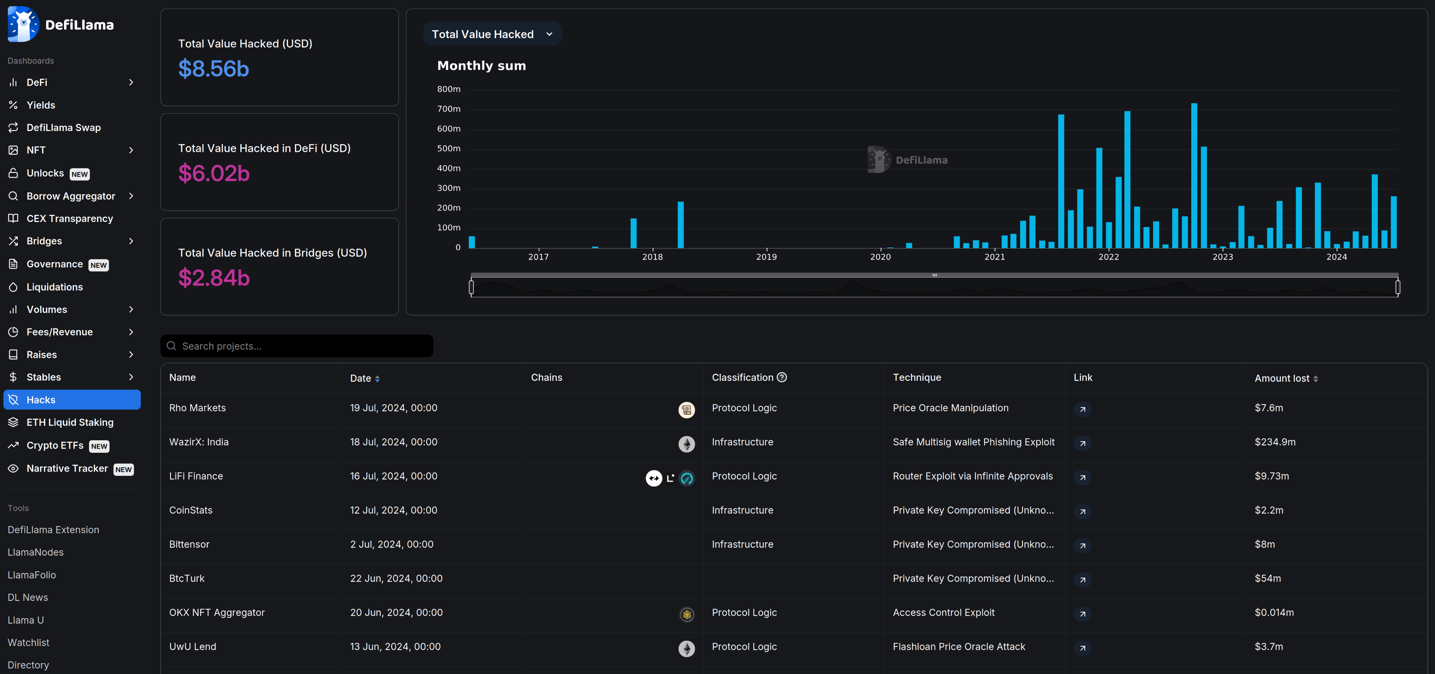The image size is (1435, 674).
Task: Expand the Bridges sidebar menu
Action: tap(131, 241)
